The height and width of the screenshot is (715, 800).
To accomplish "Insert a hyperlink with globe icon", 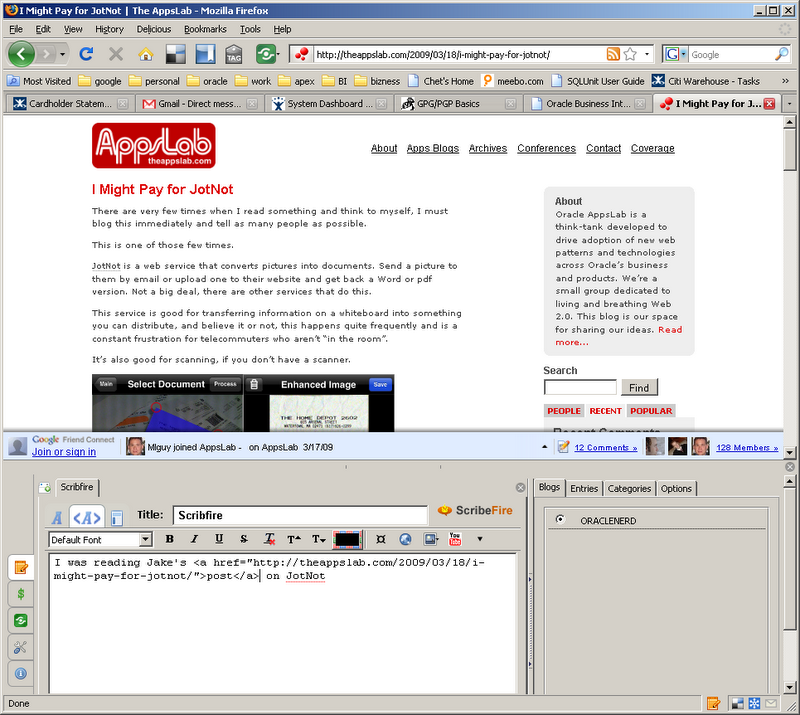I will pyautogui.click(x=406, y=539).
